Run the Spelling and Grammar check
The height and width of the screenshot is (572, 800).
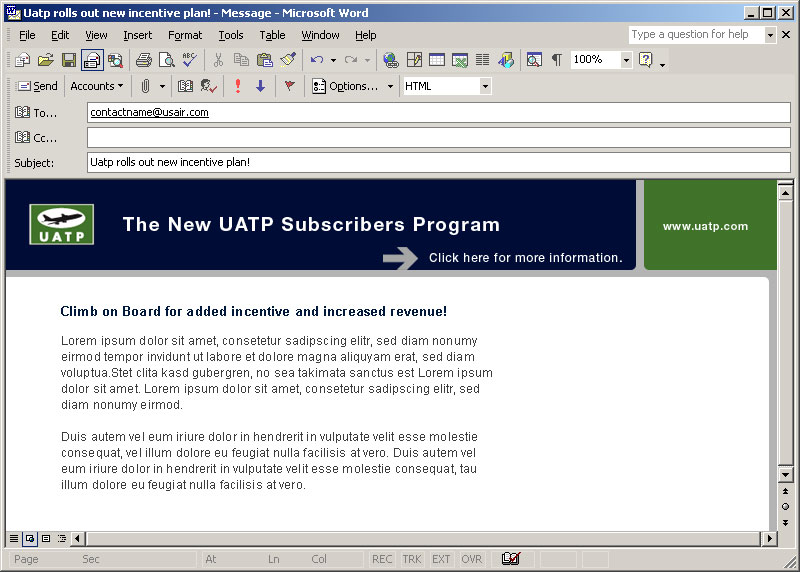(189, 60)
